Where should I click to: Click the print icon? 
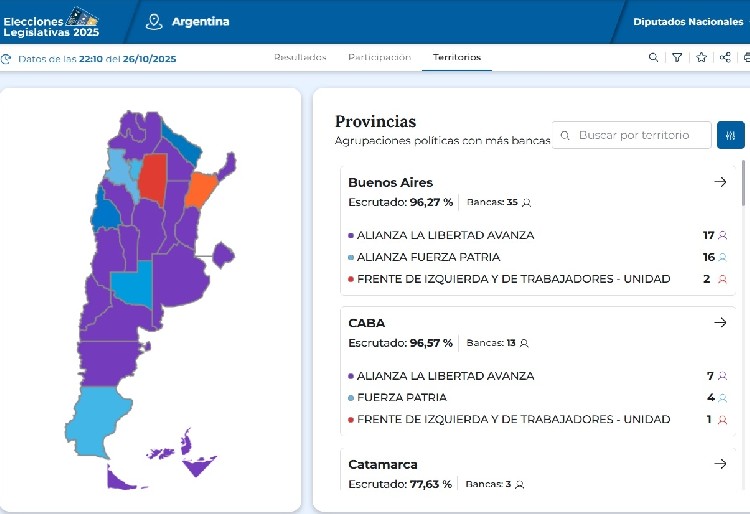coord(745,58)
